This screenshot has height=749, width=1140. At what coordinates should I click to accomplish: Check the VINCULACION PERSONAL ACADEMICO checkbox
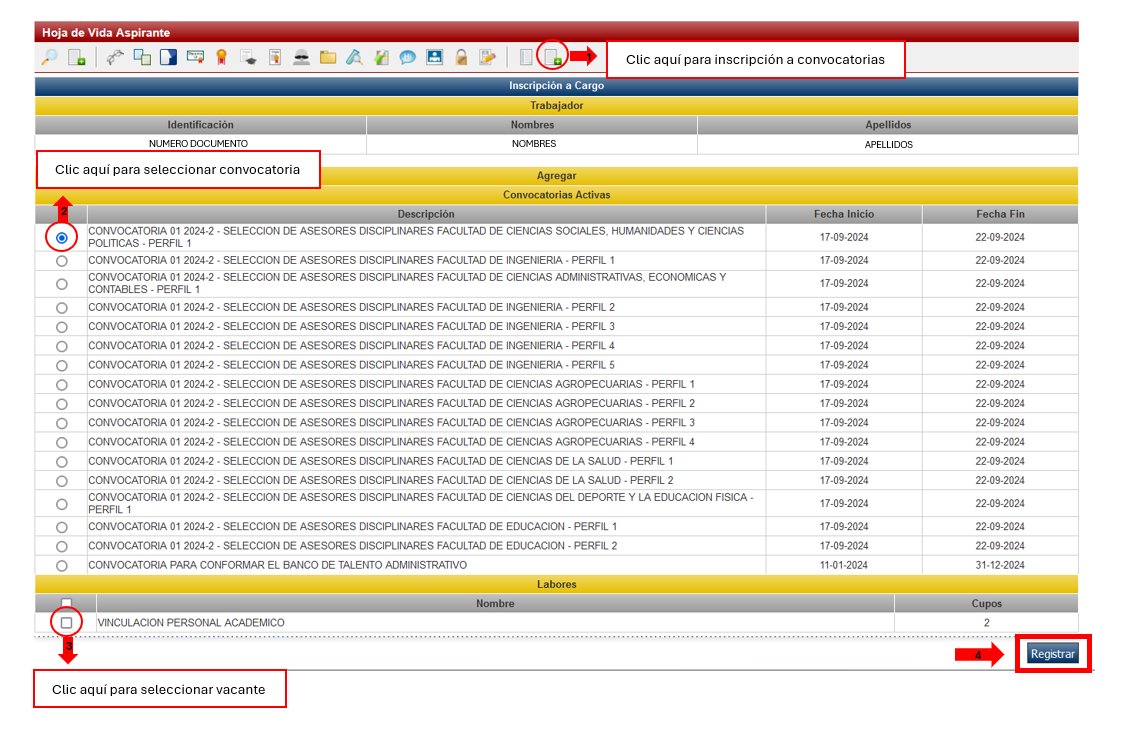tap(66, 623)
